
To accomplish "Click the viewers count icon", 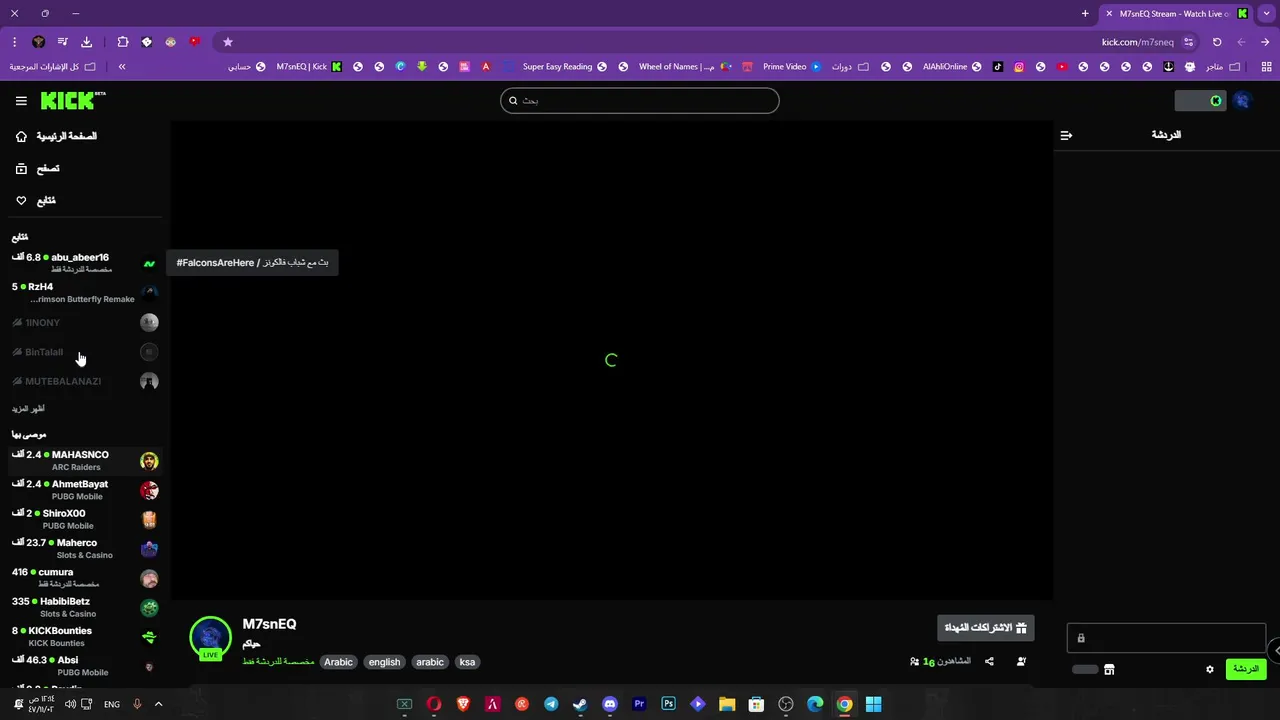I will (x=915, y=662).
